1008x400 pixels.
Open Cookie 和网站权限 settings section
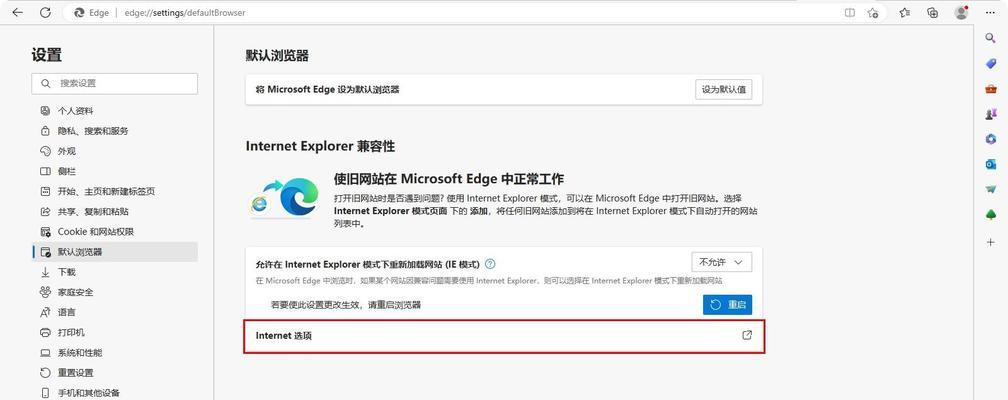click(115, 232)
